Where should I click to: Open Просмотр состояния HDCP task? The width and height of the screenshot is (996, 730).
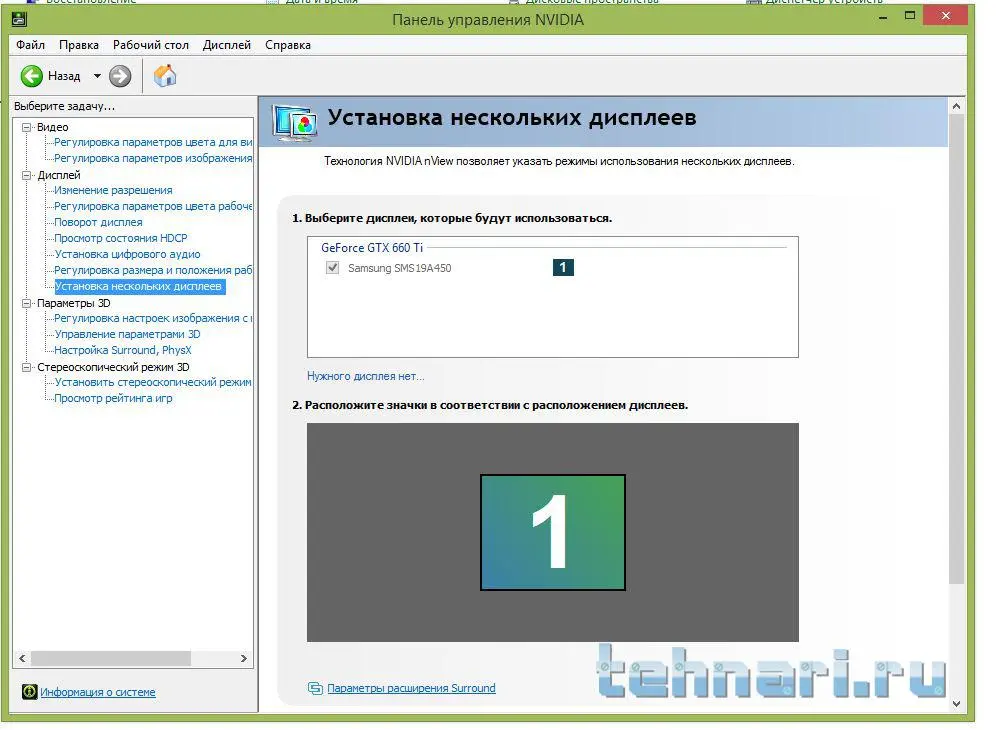121,238
